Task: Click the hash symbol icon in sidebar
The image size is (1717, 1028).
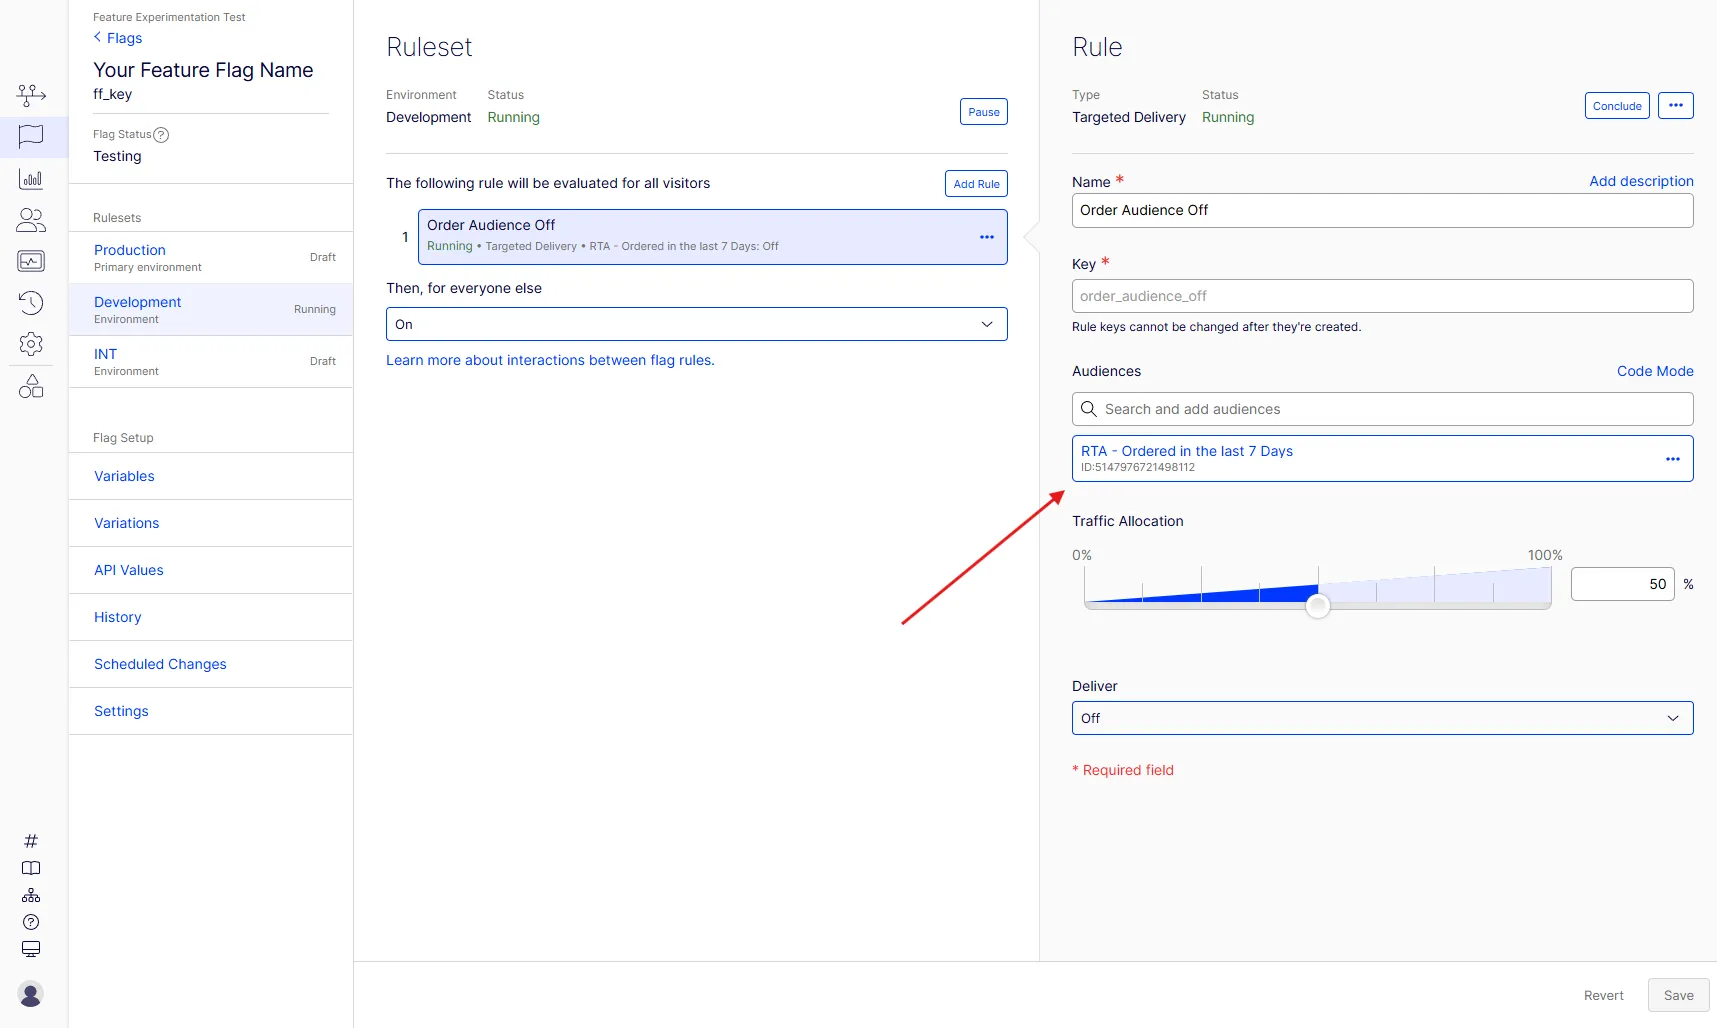Action: pos(31,841)
